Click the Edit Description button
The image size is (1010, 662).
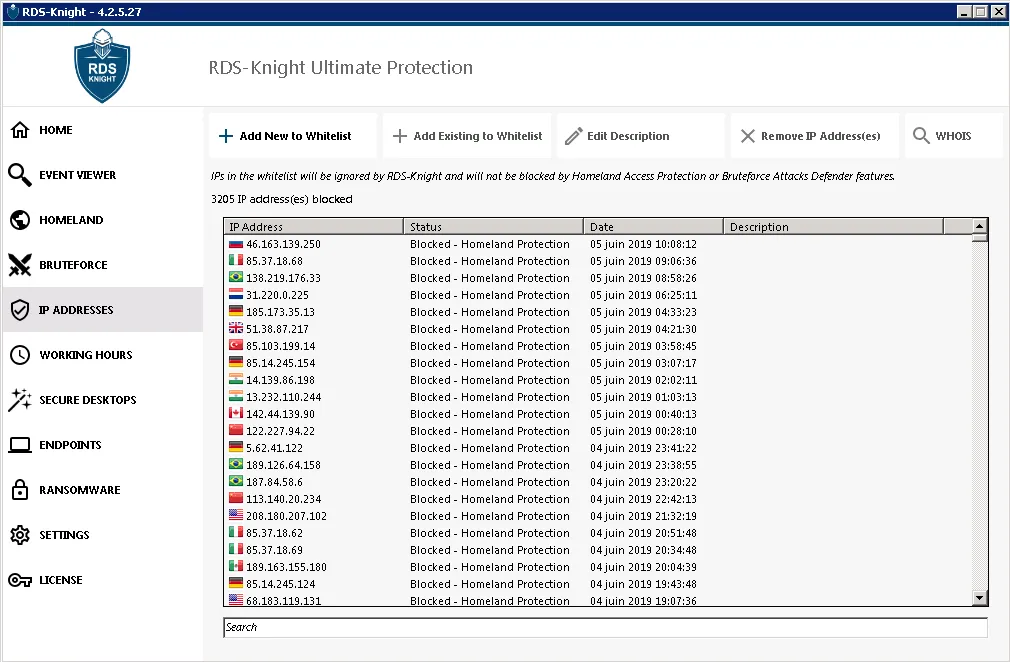[641, 136]
